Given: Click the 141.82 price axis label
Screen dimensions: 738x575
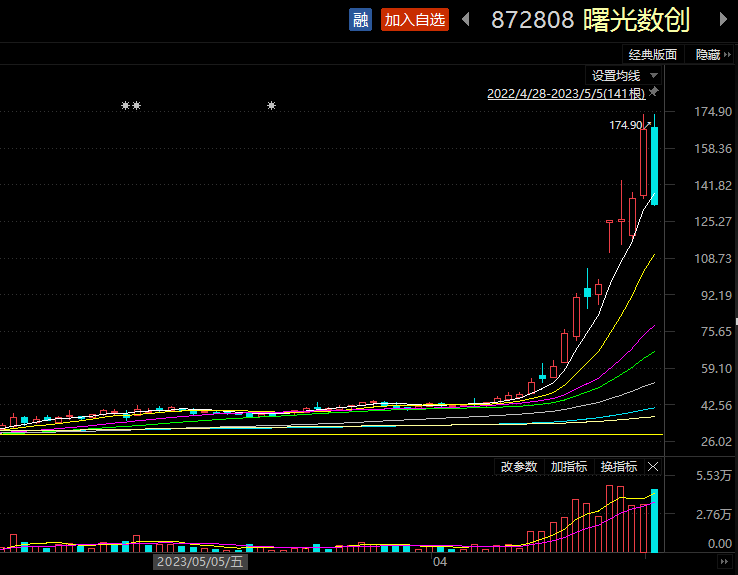Looking at the screenshot, I should click(x=713, y=185).
